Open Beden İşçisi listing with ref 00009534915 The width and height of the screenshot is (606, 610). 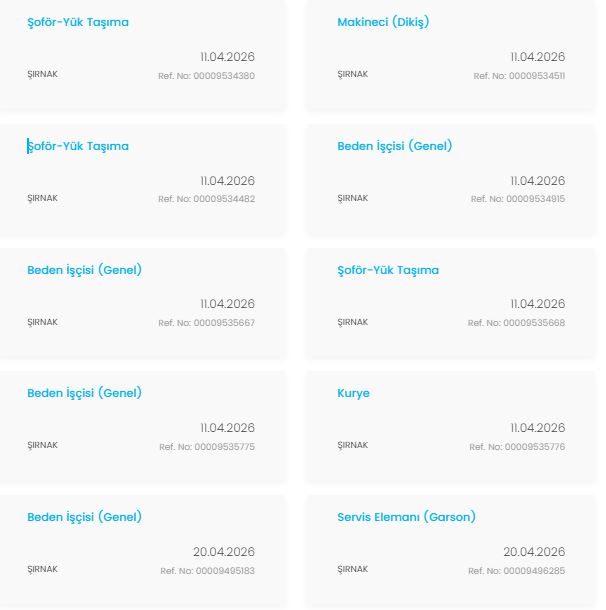394,146
